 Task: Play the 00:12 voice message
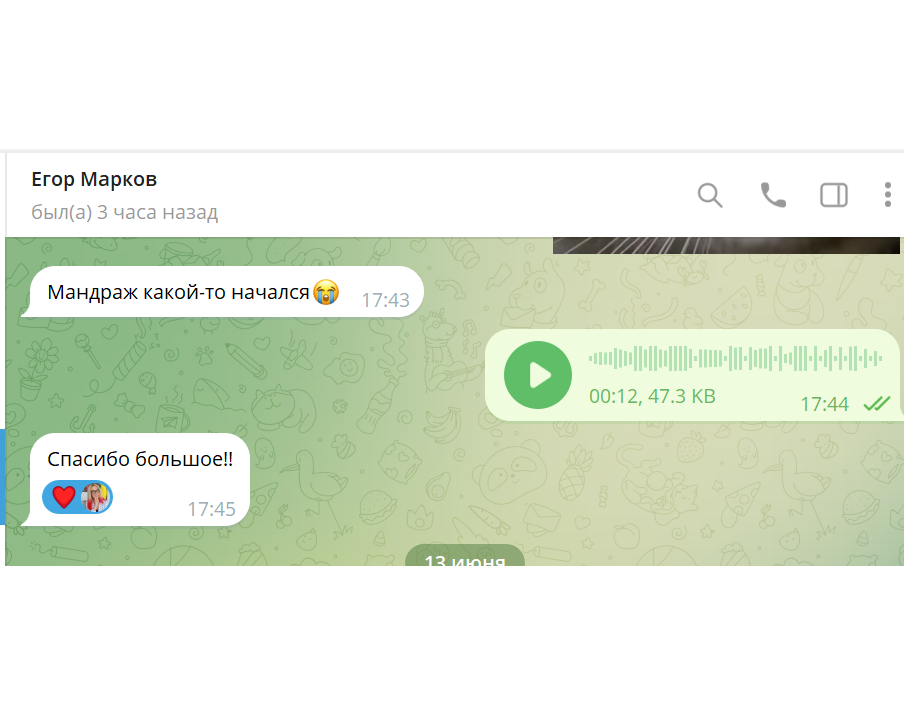point(538,375)
